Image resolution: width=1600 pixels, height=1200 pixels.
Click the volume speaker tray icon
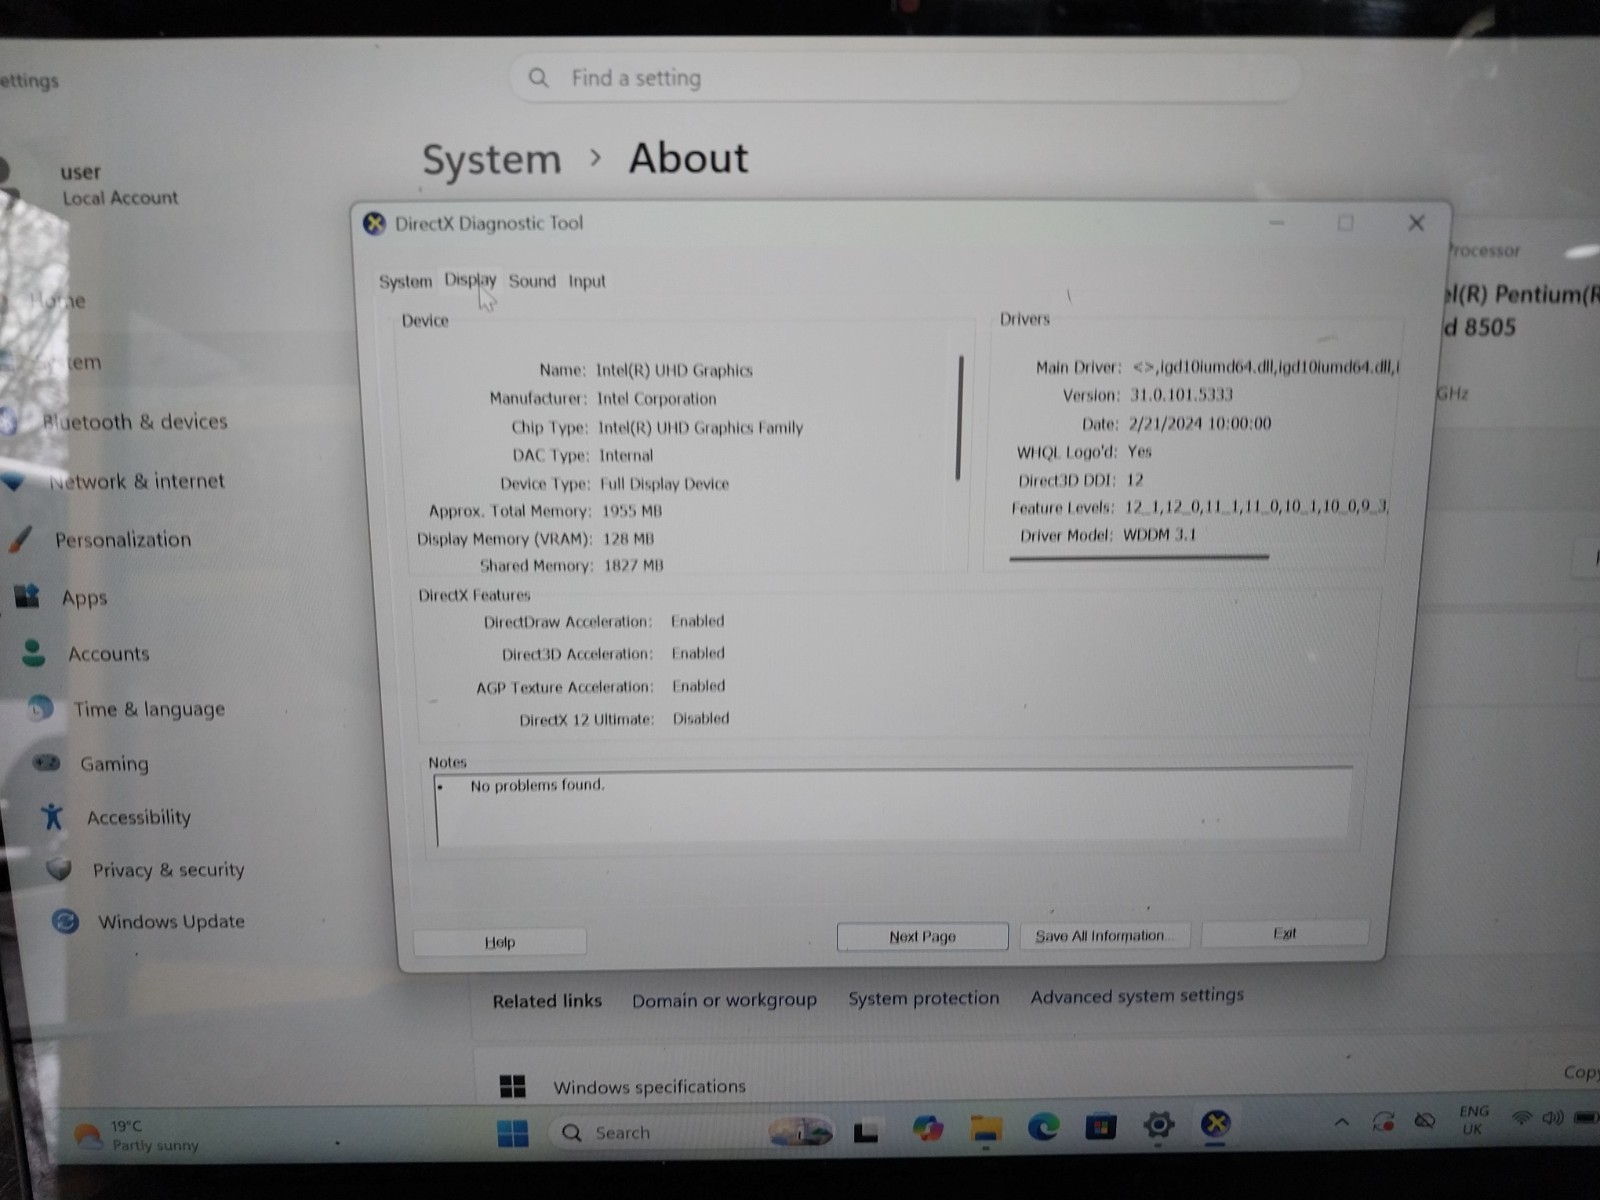[1552, 1118]
